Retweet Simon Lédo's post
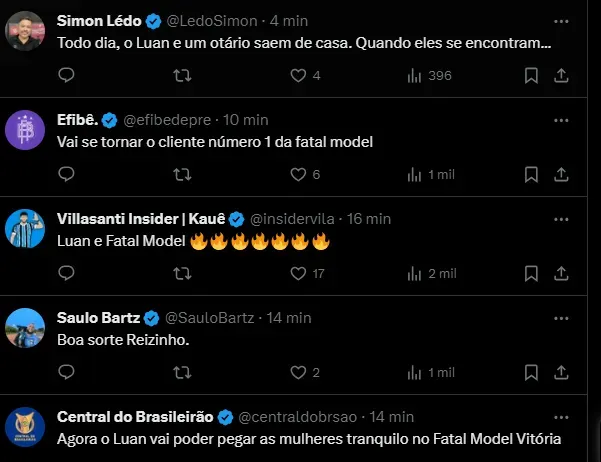 point(182,75)
